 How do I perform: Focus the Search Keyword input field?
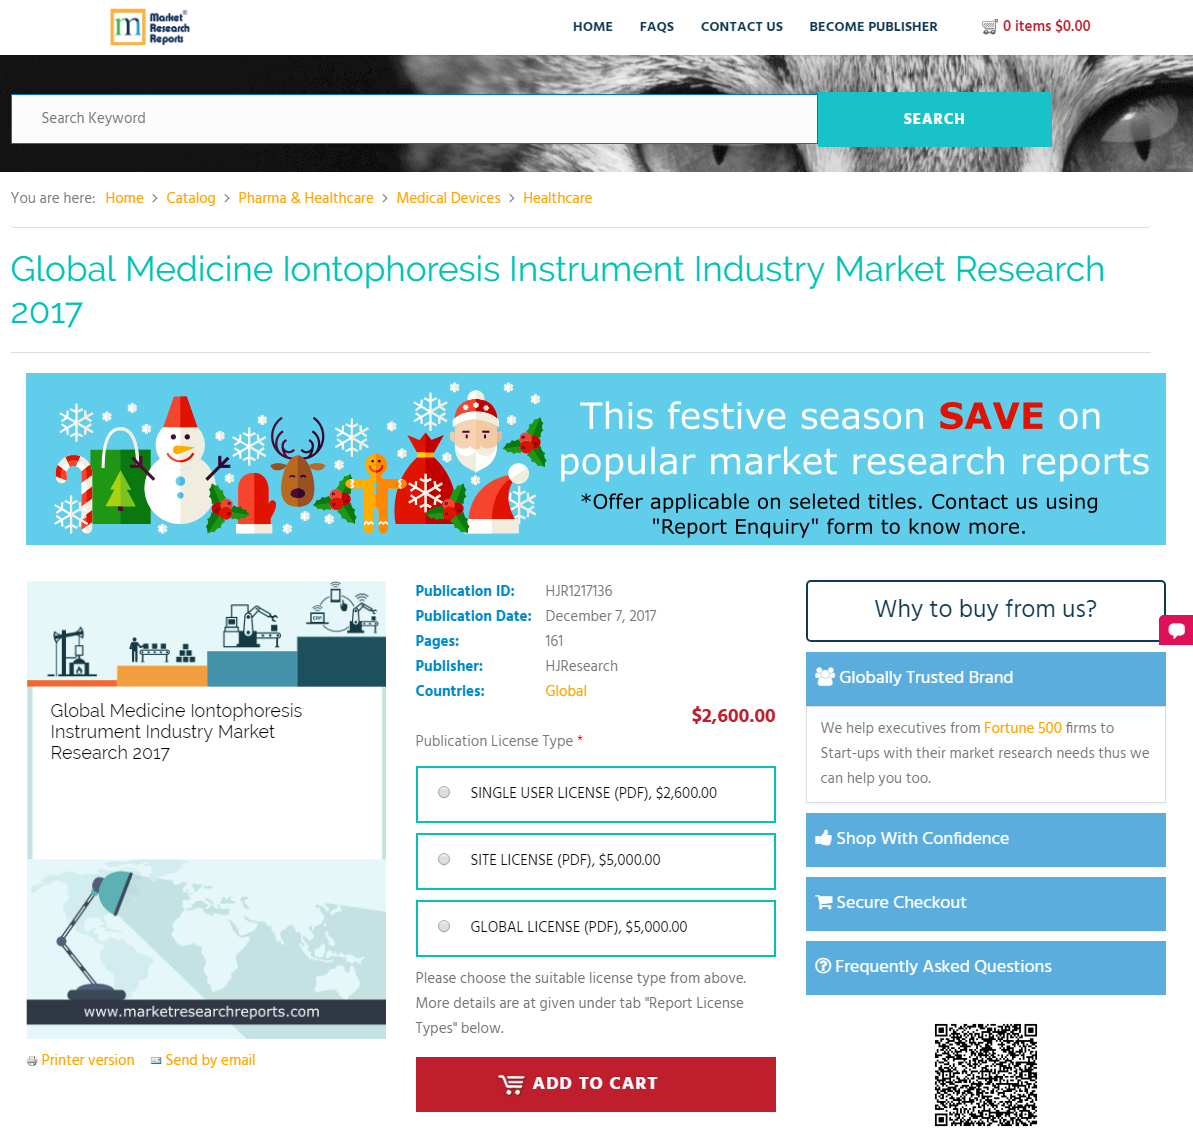(415, 119)
